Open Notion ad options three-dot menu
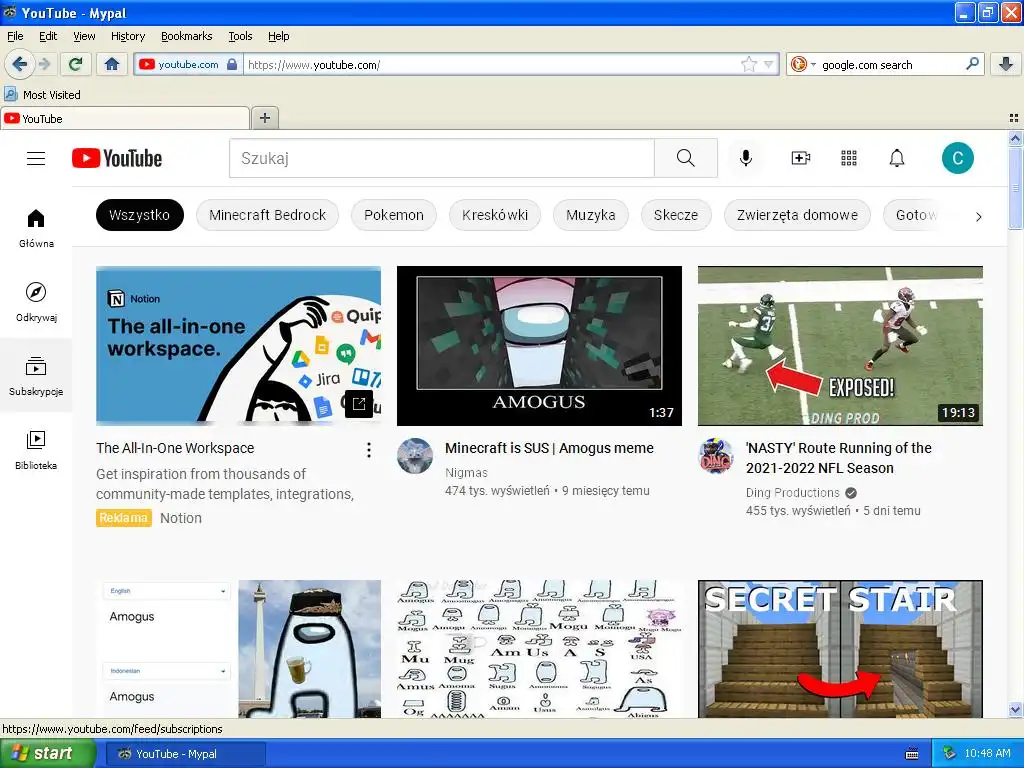This screenshot has height=768, width=1024. (368, 449)
